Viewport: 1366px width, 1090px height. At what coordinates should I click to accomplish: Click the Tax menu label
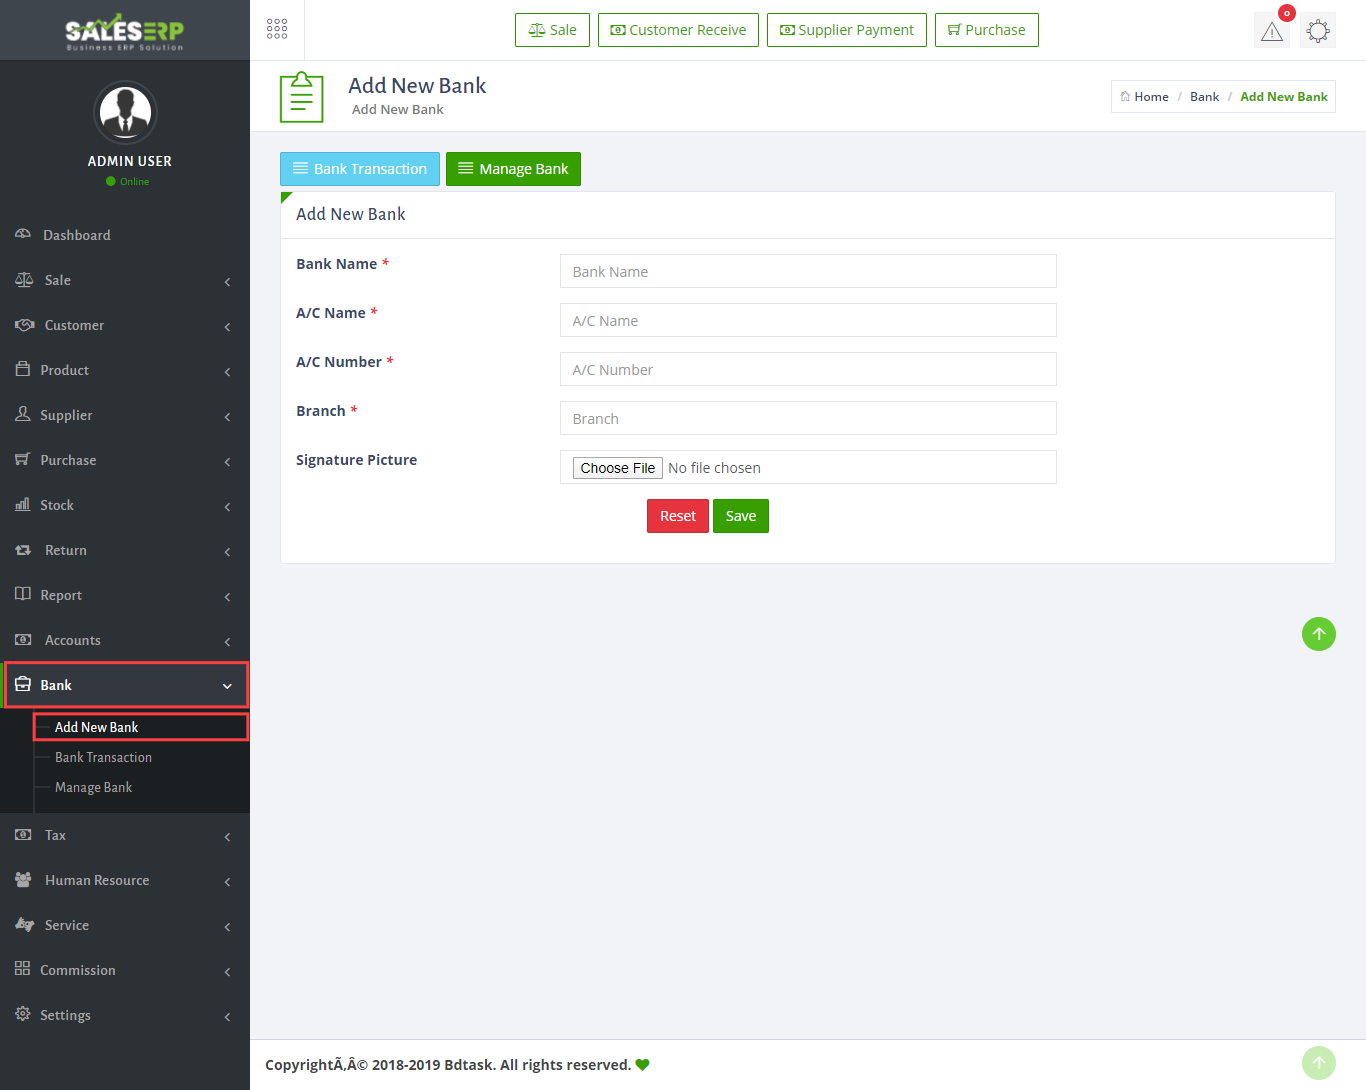pos(55,835)
